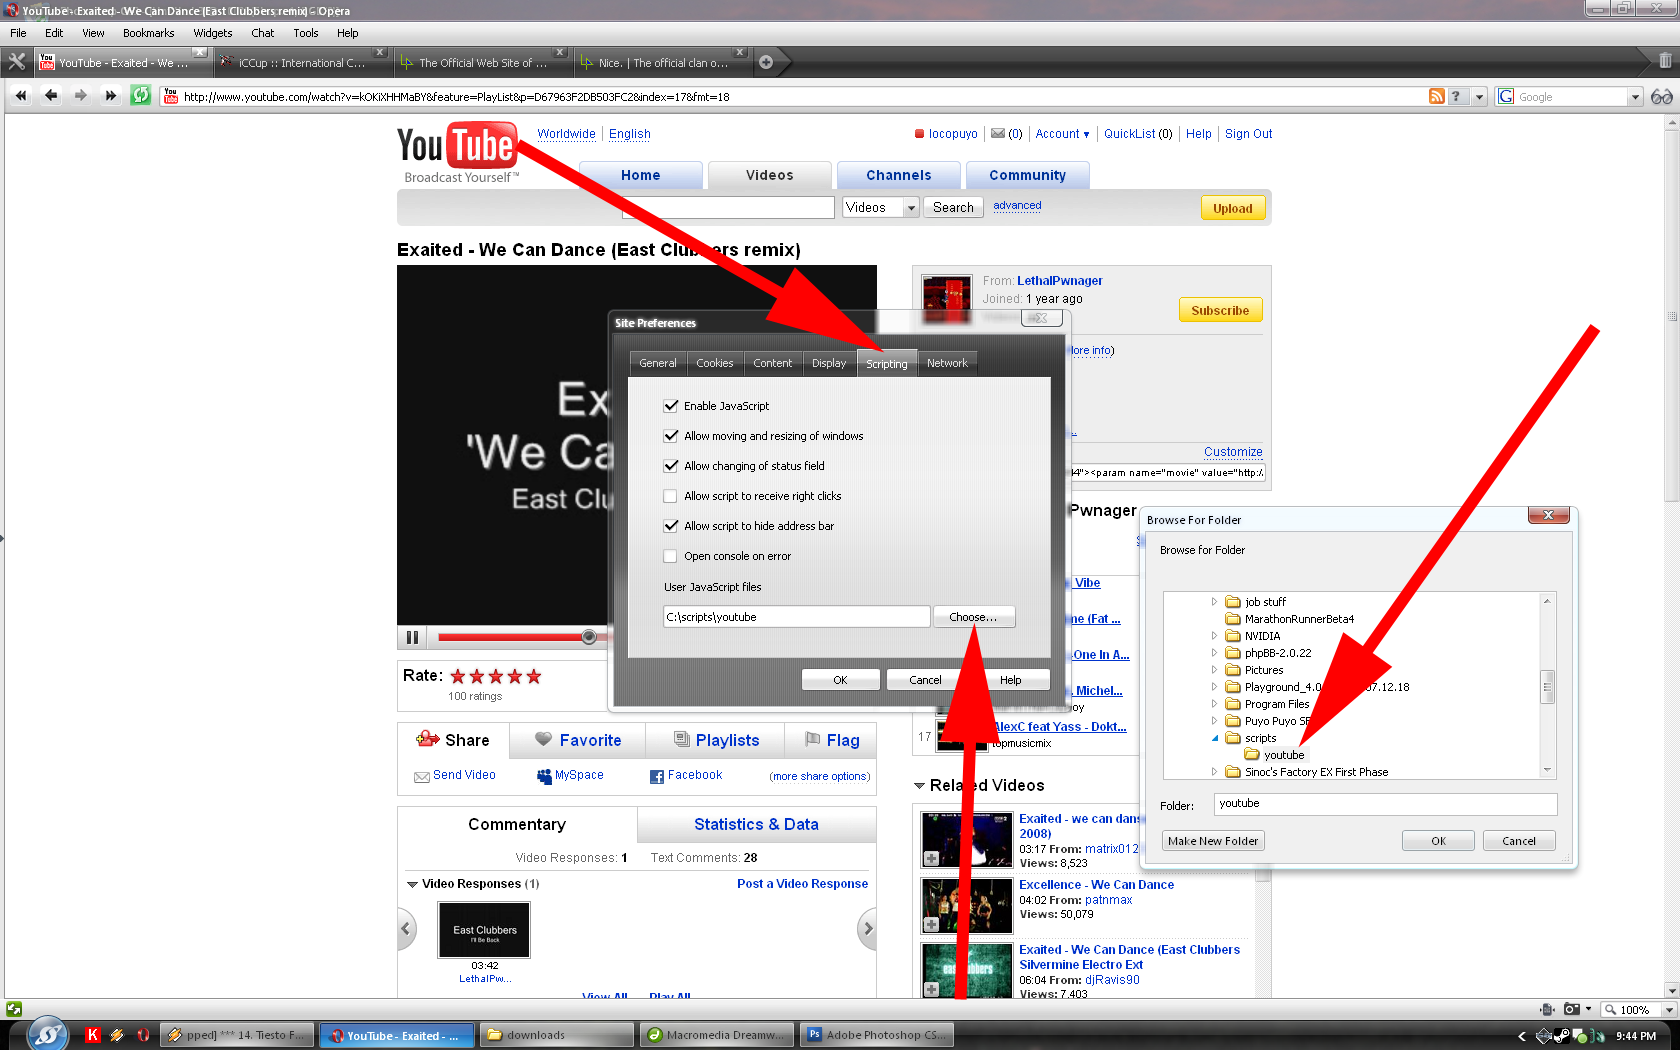
Task: Switch to the Network preferences tab
Action: tap(947, 363)
